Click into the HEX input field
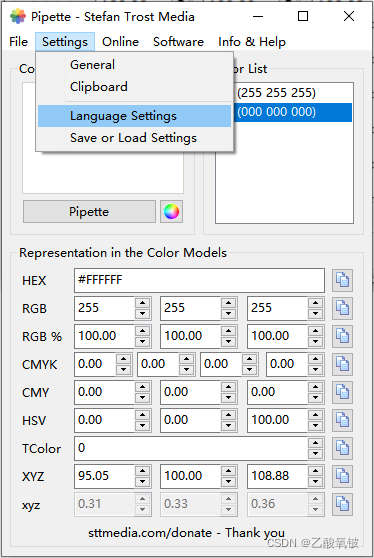The image size is (374, 558). pyautogui.click(x=199, y=280)
